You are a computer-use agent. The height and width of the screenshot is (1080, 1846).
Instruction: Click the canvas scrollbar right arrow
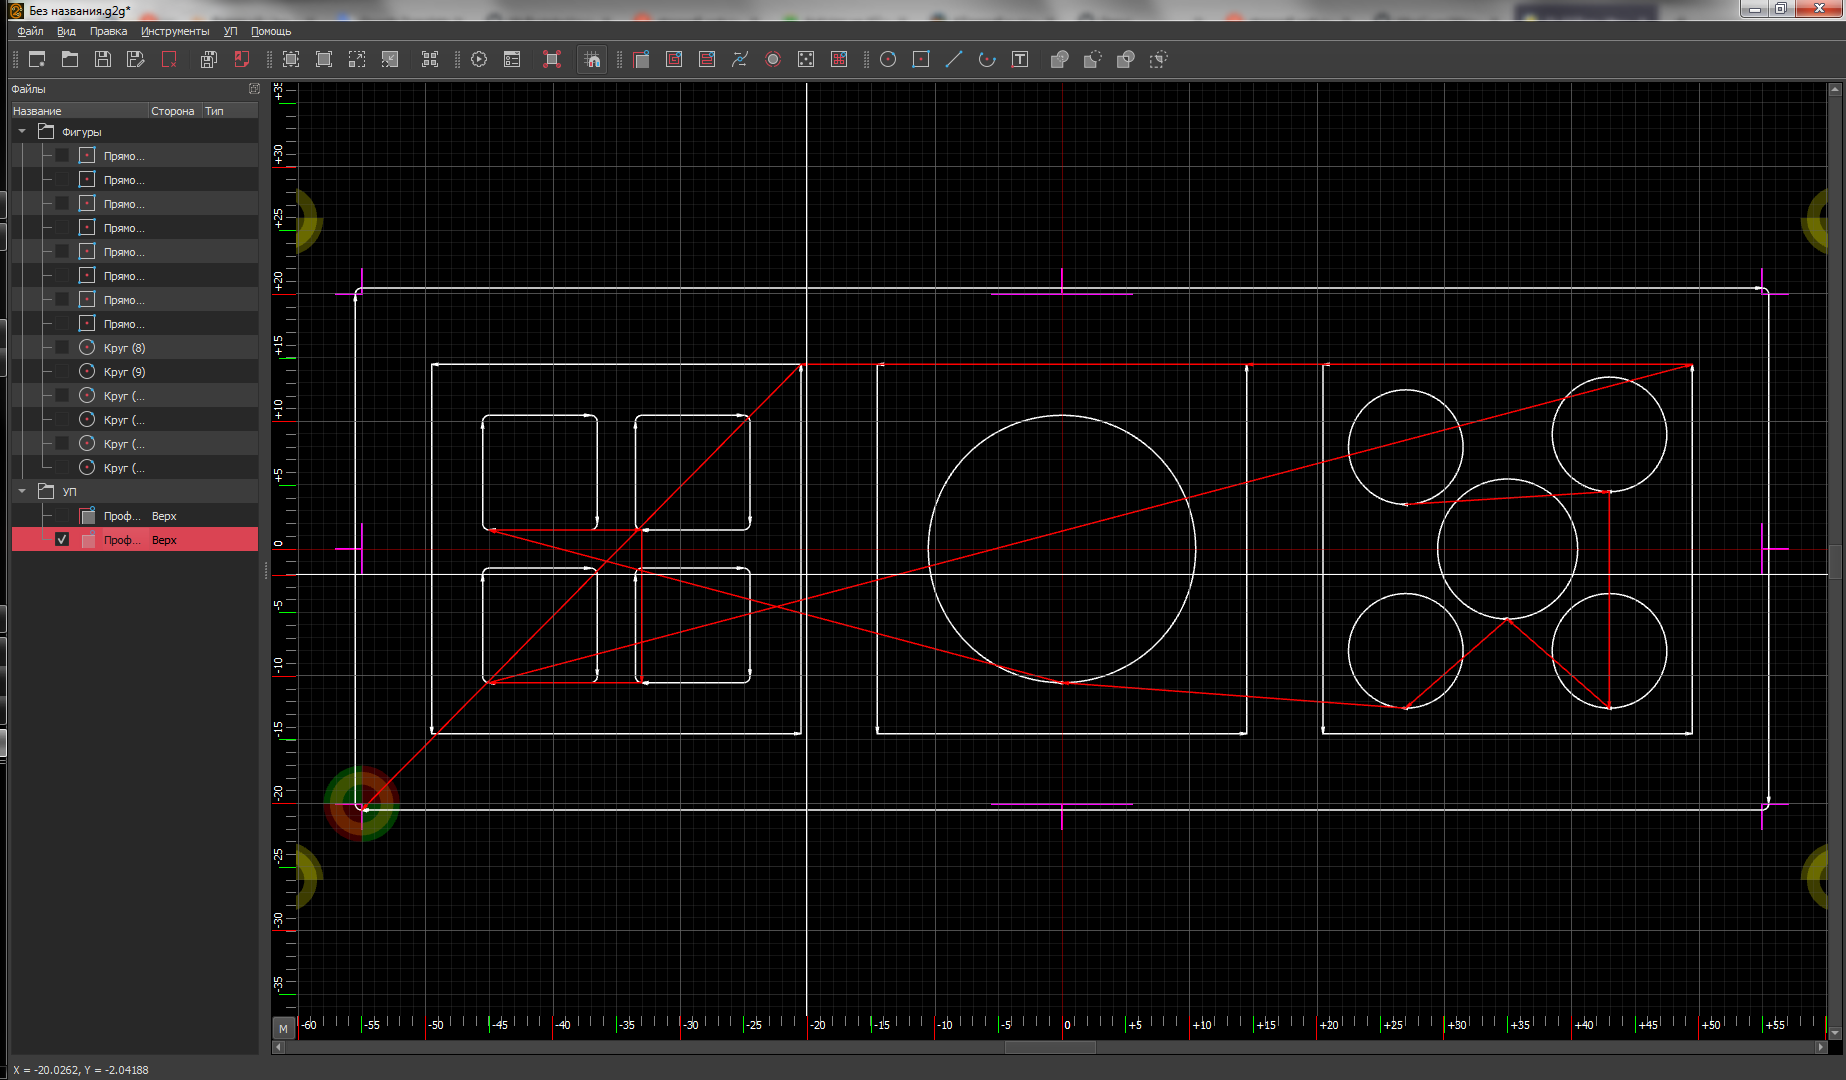pos(1820,1047)
